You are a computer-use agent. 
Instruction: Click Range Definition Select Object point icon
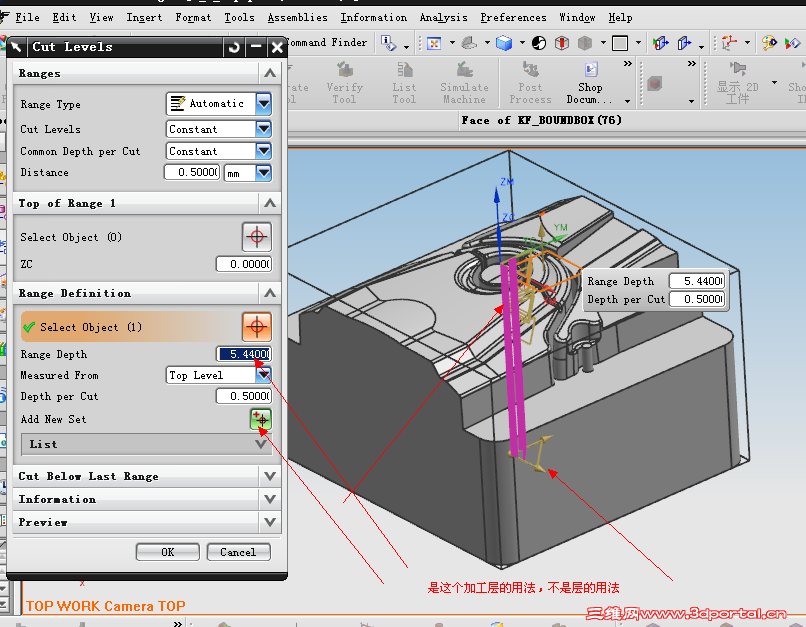(x=257, y=327)
